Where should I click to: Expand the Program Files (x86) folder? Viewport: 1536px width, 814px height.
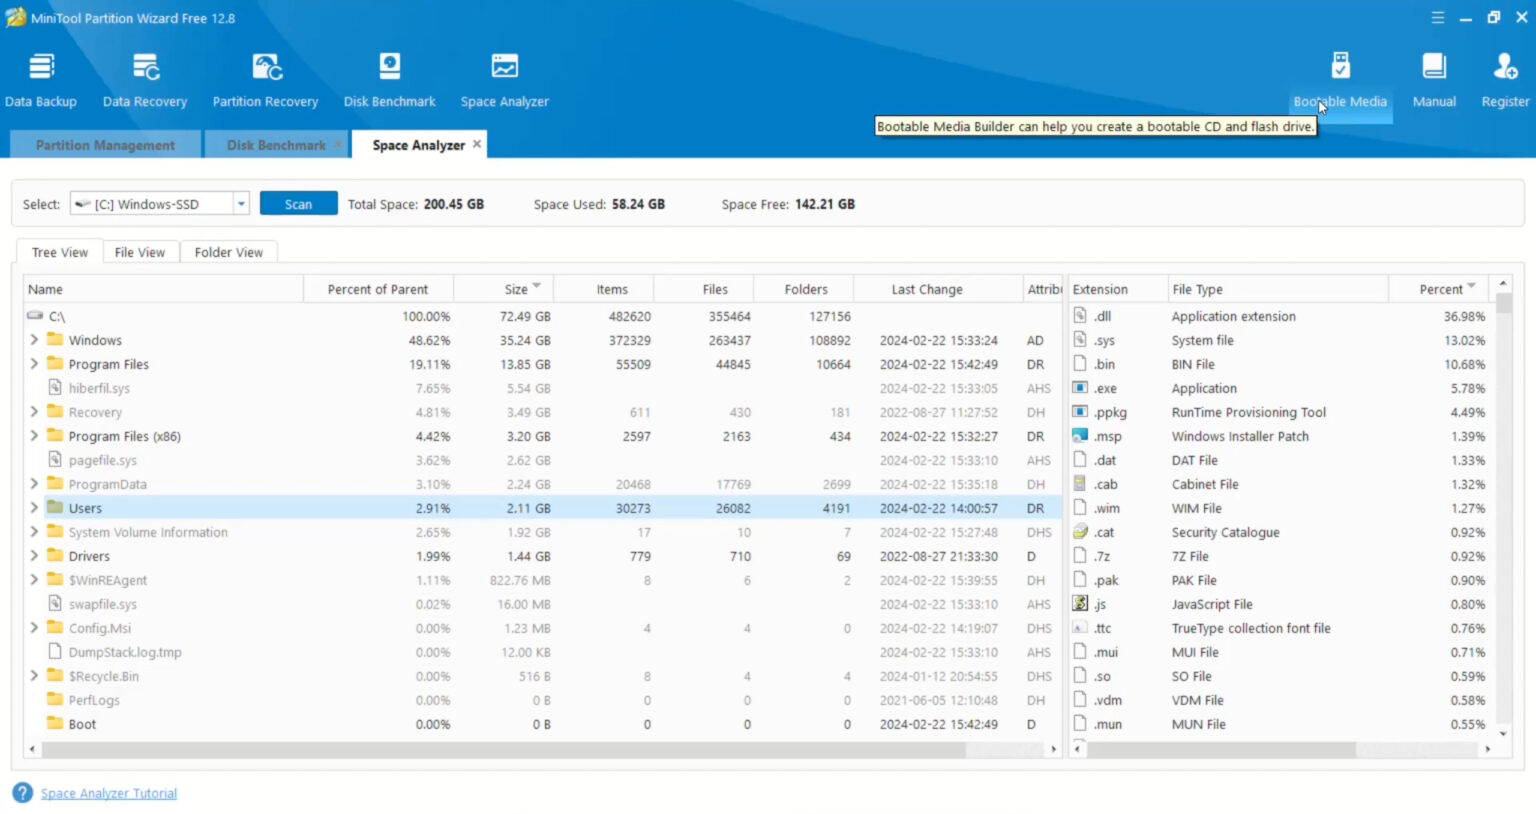pyautogui.click(x=34, y=436)
